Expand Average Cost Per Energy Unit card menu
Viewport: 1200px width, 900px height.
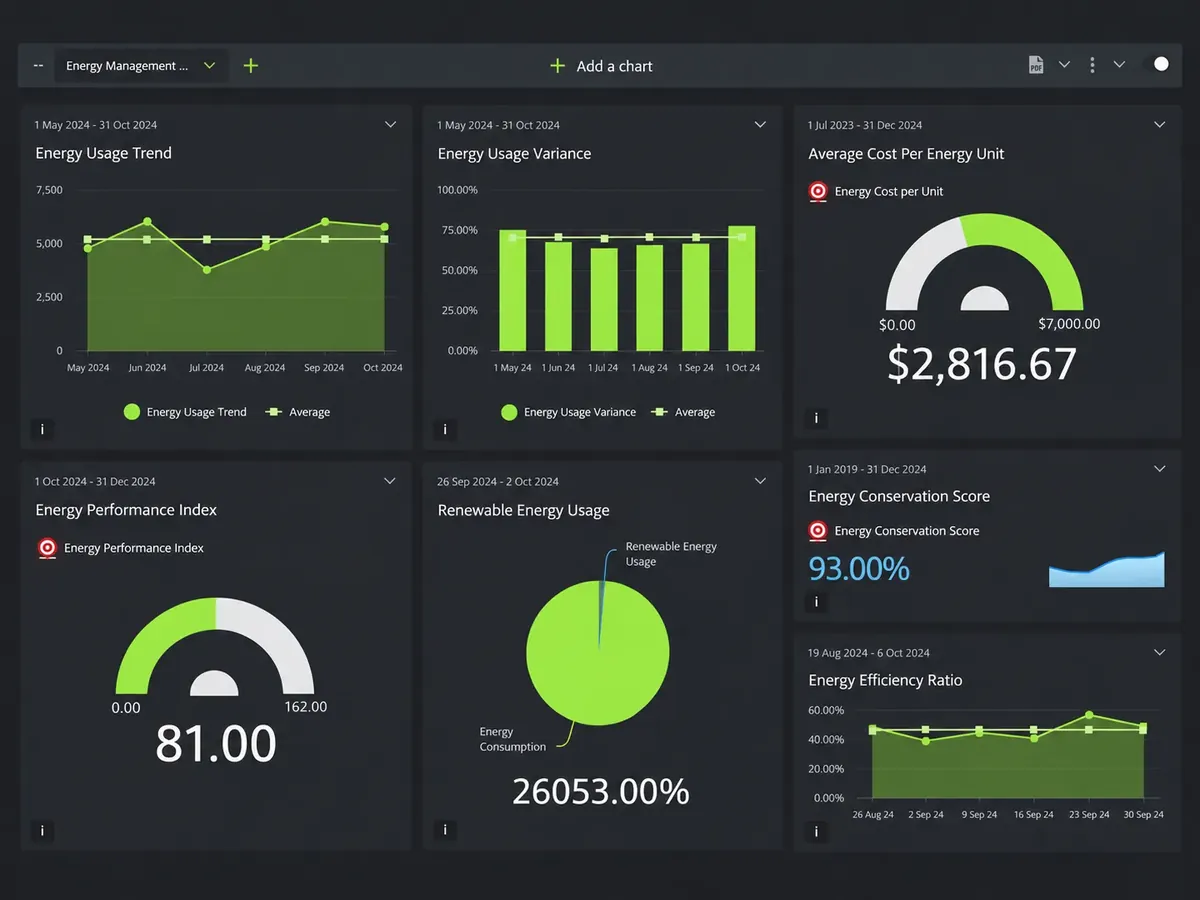point(1160,125)
